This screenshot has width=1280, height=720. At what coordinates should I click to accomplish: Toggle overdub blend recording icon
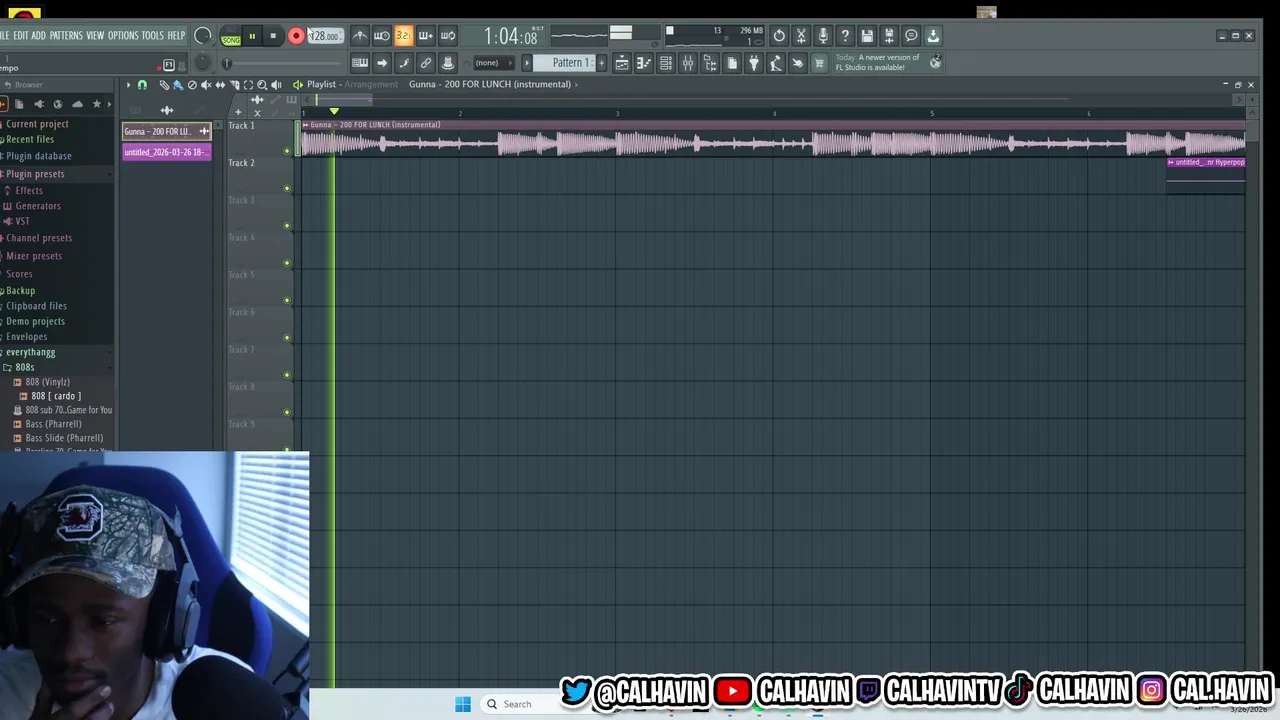pyautogui.click(x=426, y=35)
